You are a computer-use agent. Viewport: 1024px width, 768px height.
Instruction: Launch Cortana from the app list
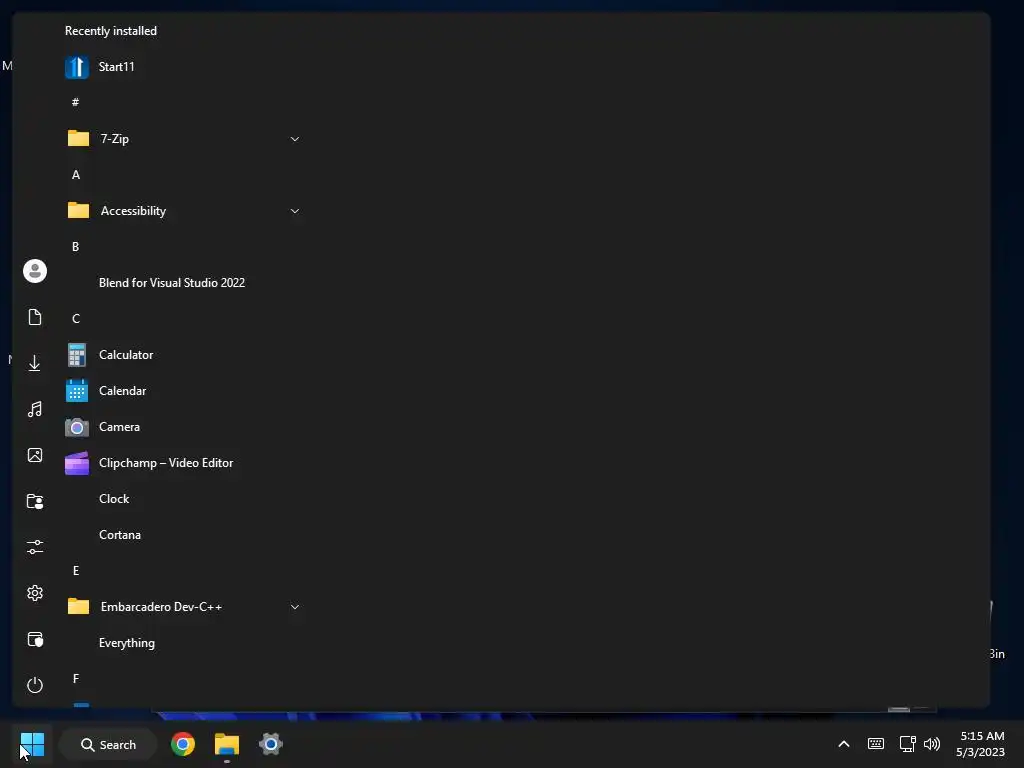[x=120, y=535]
